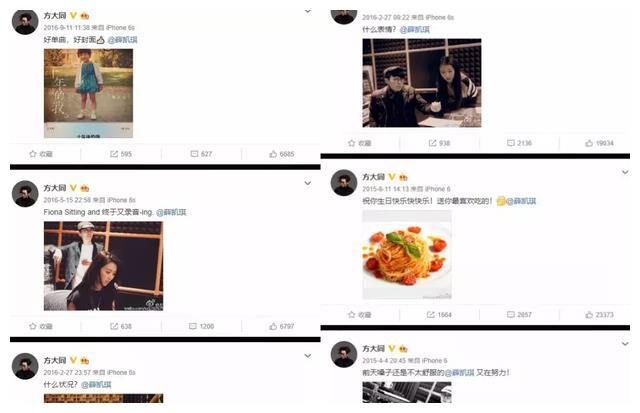Like the post showing 6685 likes

pos(282,154)
